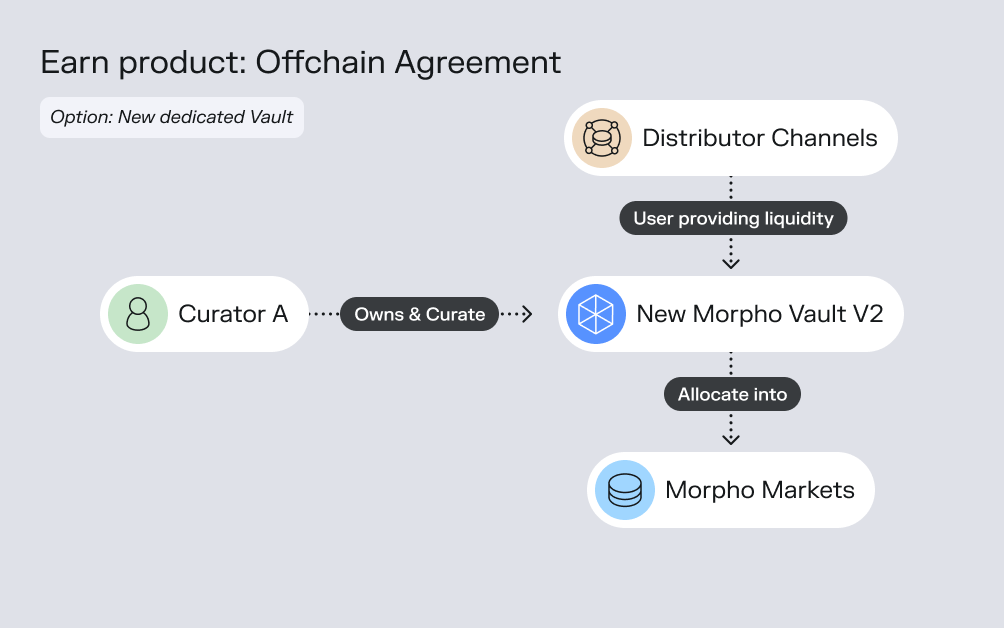Click the Distributor Channels network icon
1004x628 pixels.
click(x=602, y=138)
